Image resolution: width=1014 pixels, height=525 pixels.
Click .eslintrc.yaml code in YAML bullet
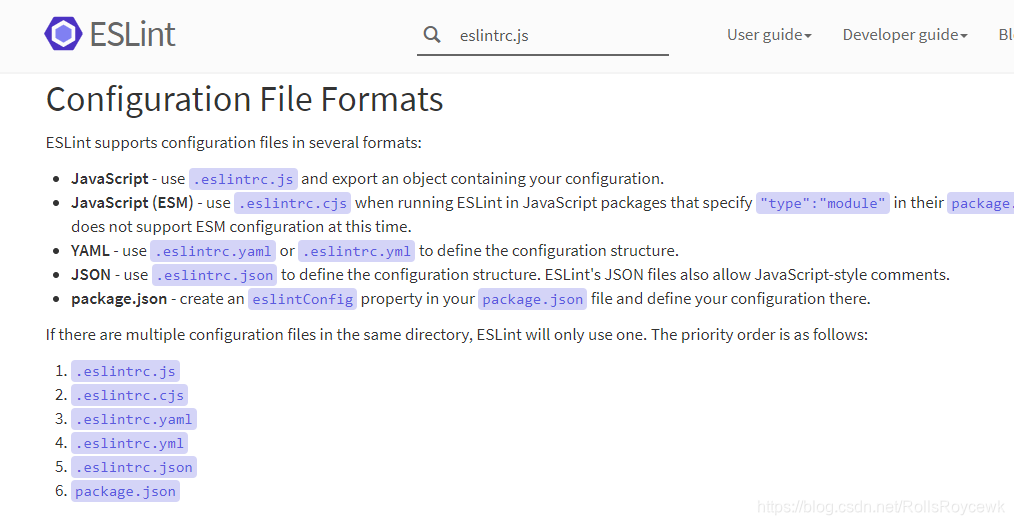(x=213, y=251)
